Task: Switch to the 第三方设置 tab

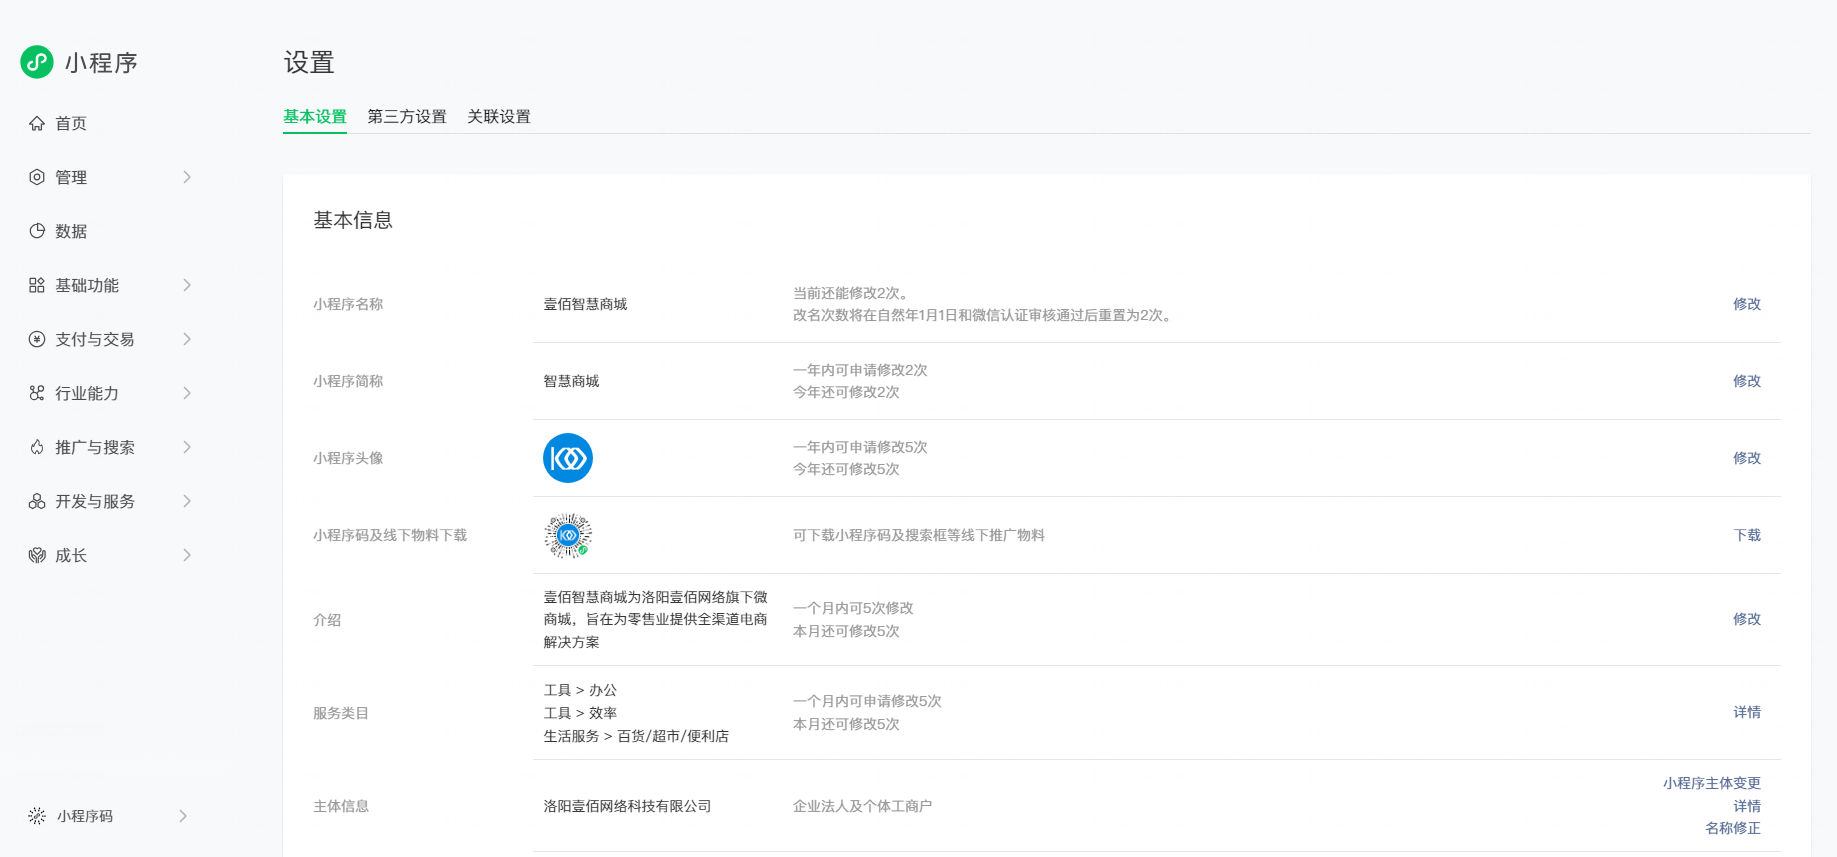Action: [x=407, y=116]
